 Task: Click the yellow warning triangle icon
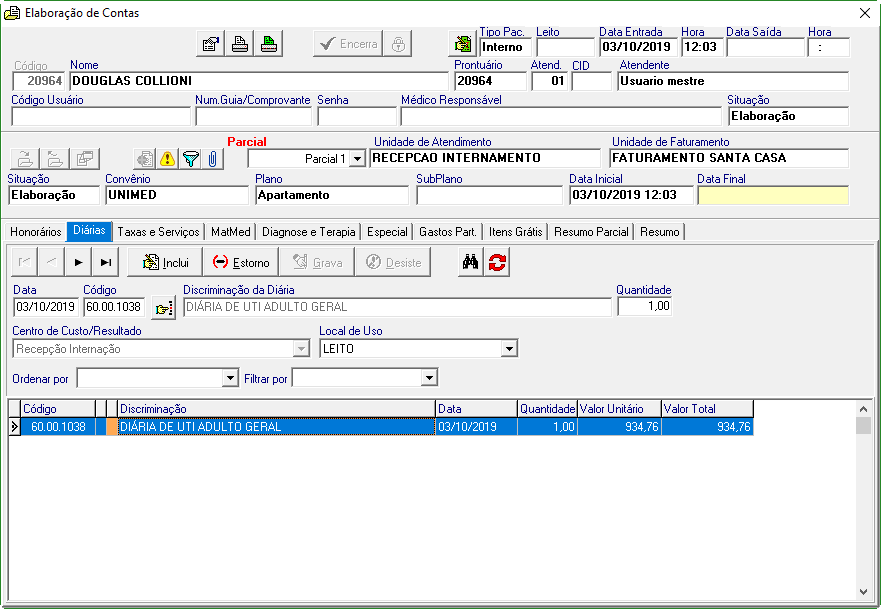(x=167, y=159)
